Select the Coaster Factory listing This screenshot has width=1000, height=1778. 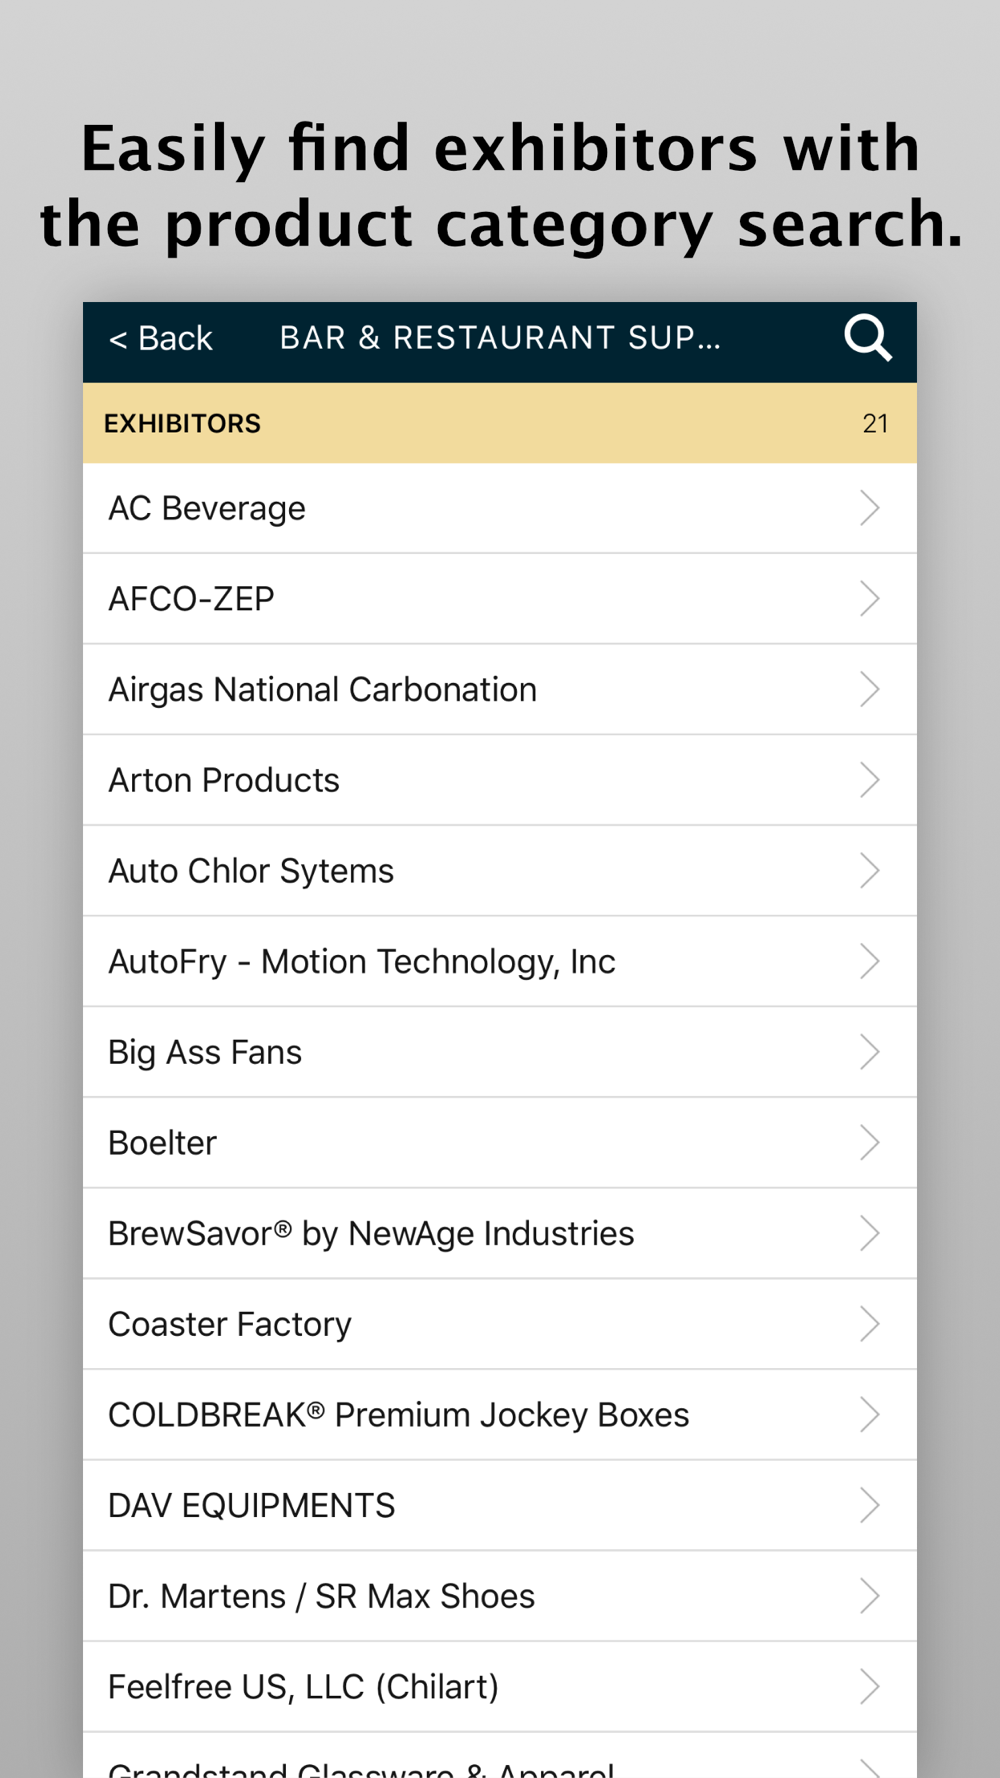click(x=230, y=1324)
